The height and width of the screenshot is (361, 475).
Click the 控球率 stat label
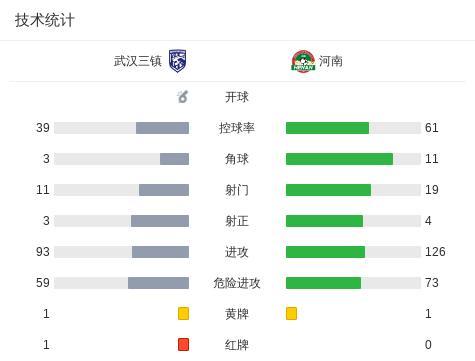237,128
